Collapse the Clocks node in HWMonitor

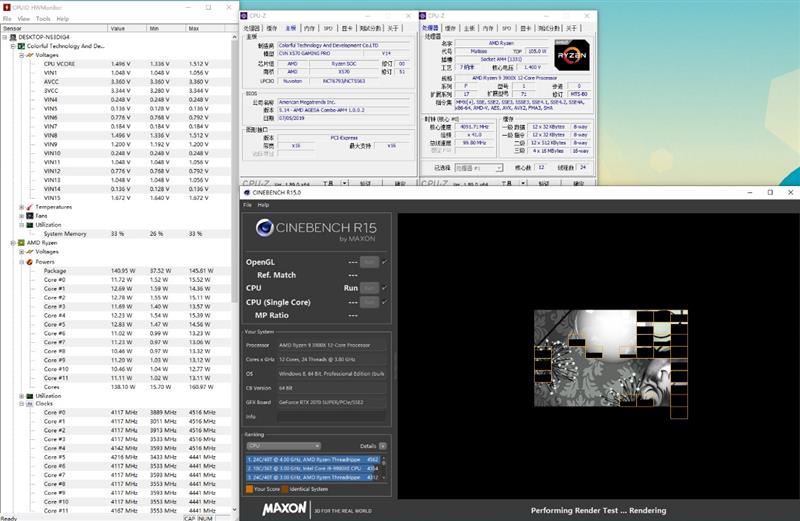pyautogui.click(x=21, y=404)
